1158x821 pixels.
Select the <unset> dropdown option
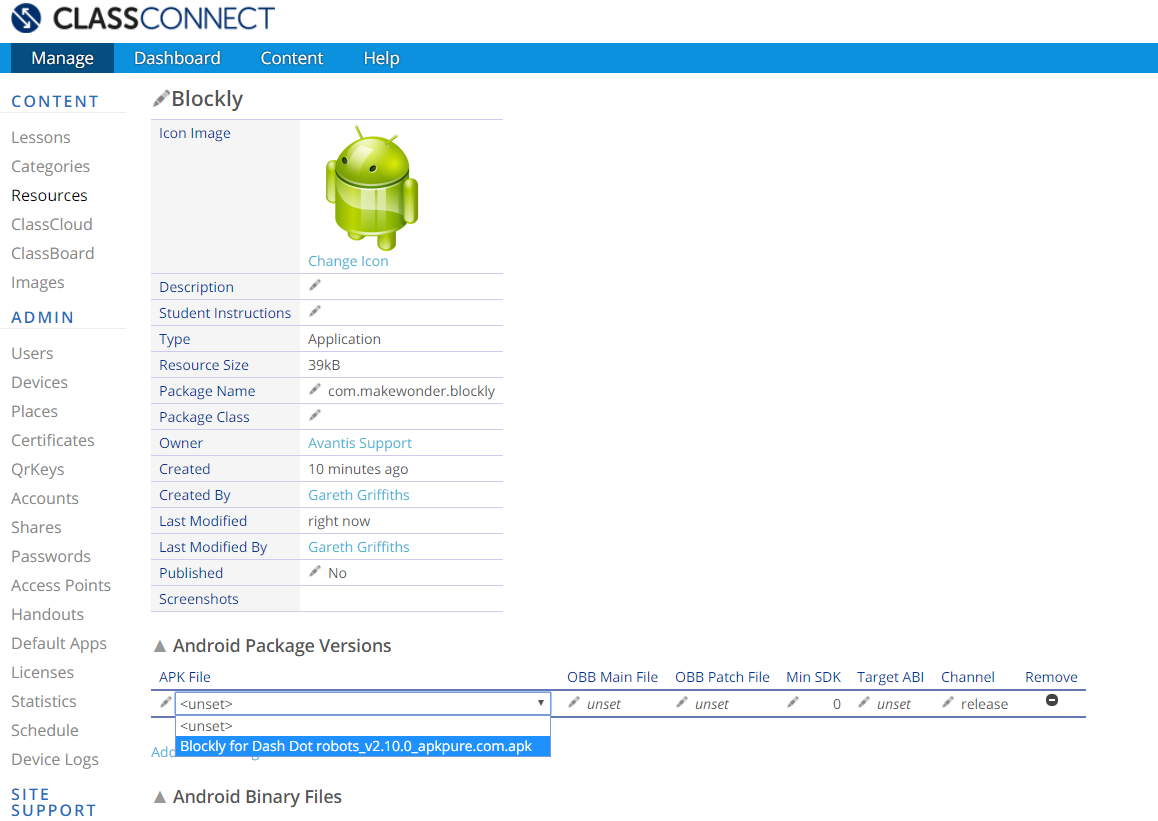[363, 726]
